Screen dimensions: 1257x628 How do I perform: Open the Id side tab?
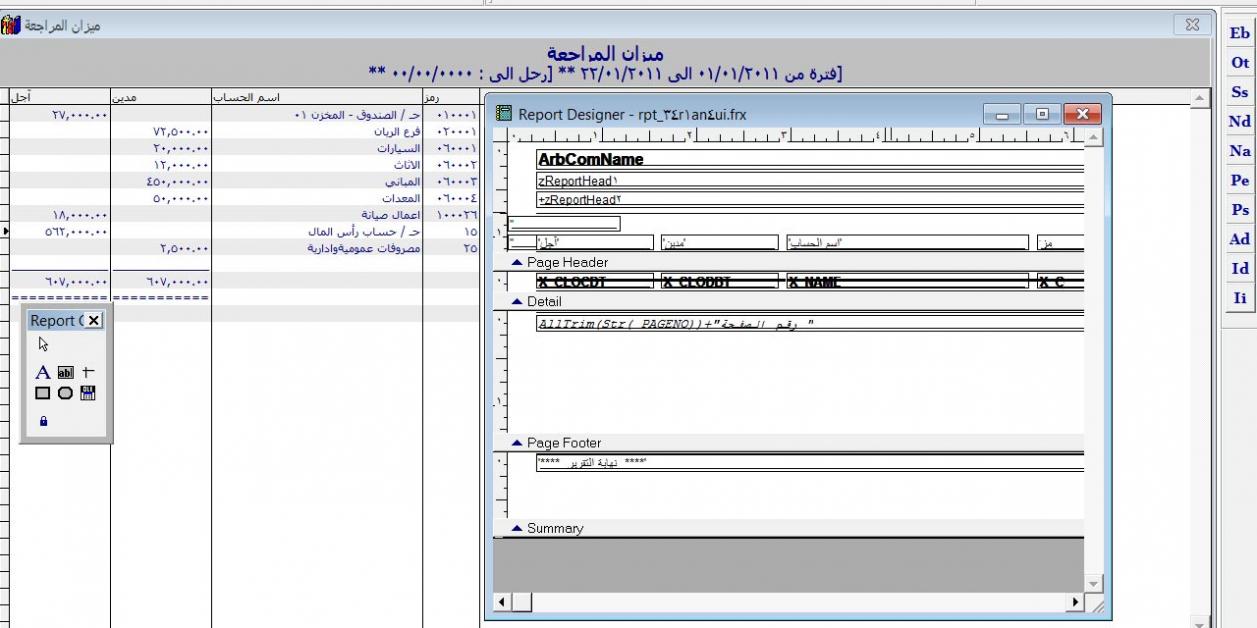1240,269
